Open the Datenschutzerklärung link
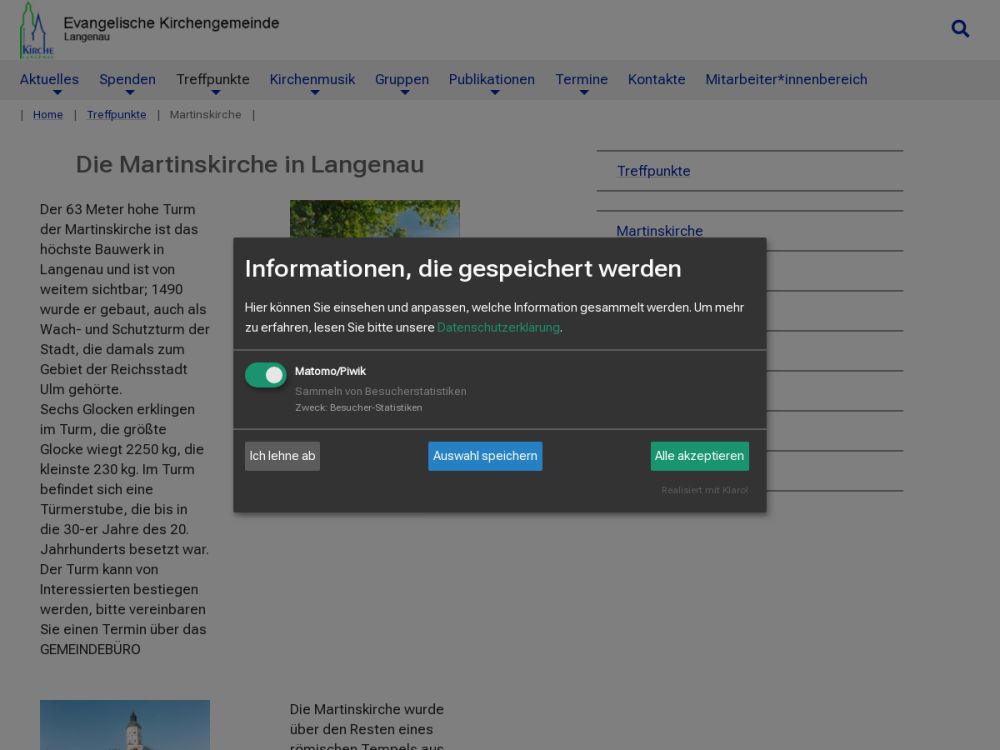The width and height of the screenshot is (1000, 750). pos(498,327)
